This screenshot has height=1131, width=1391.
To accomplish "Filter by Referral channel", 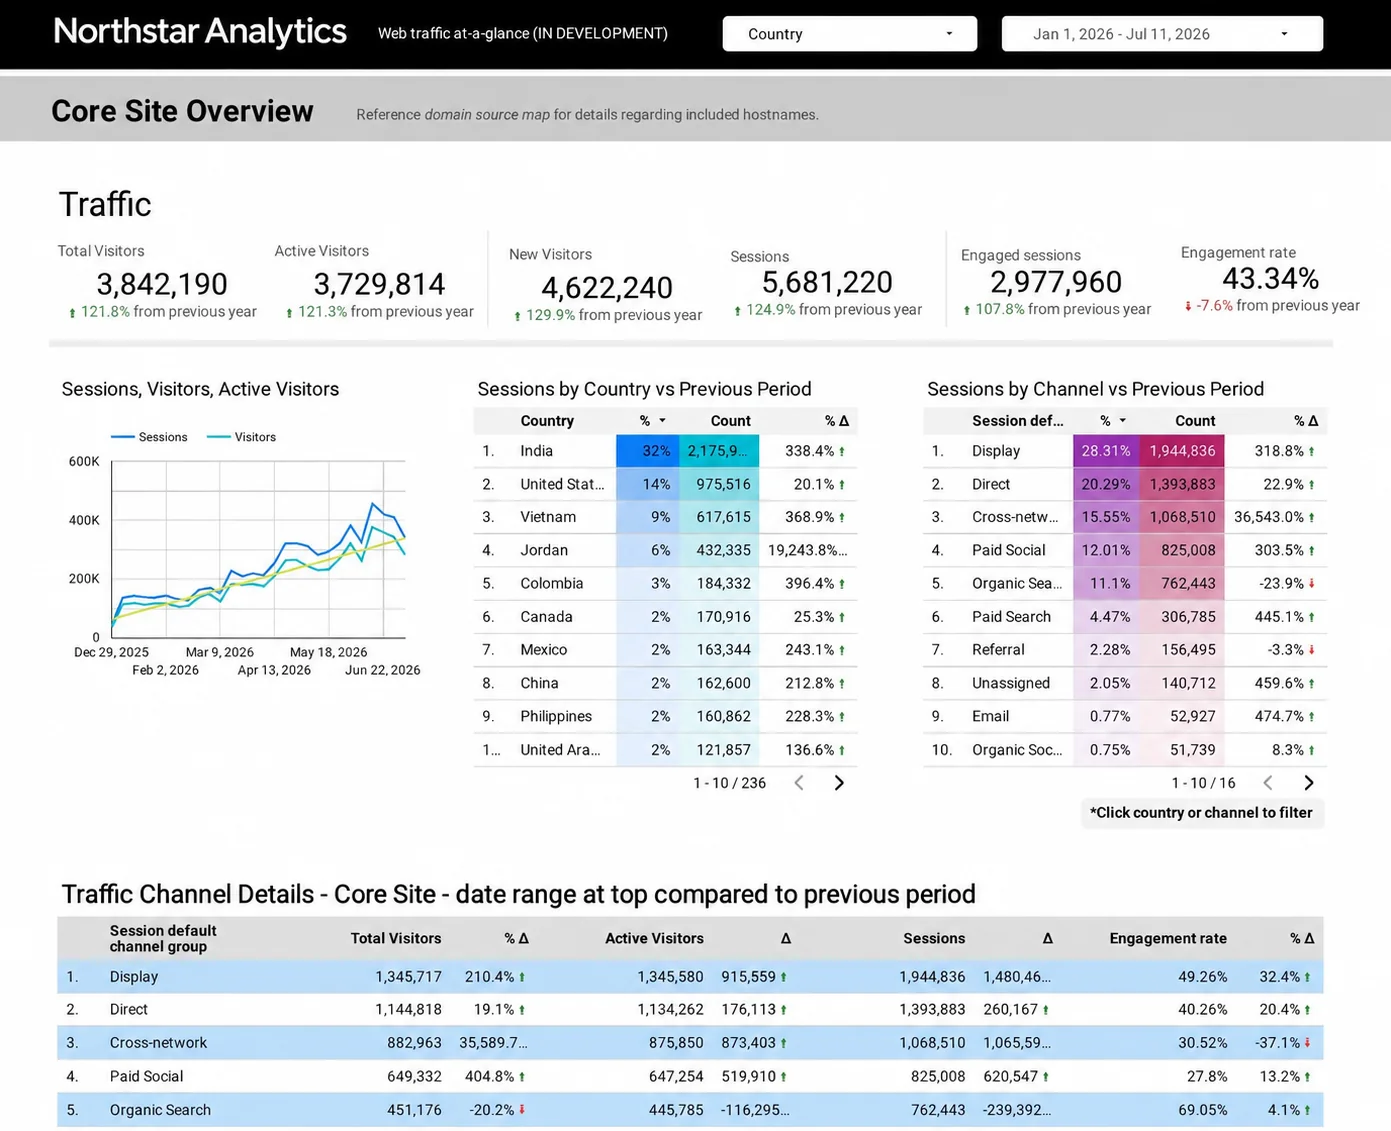I will pos(998,650).
